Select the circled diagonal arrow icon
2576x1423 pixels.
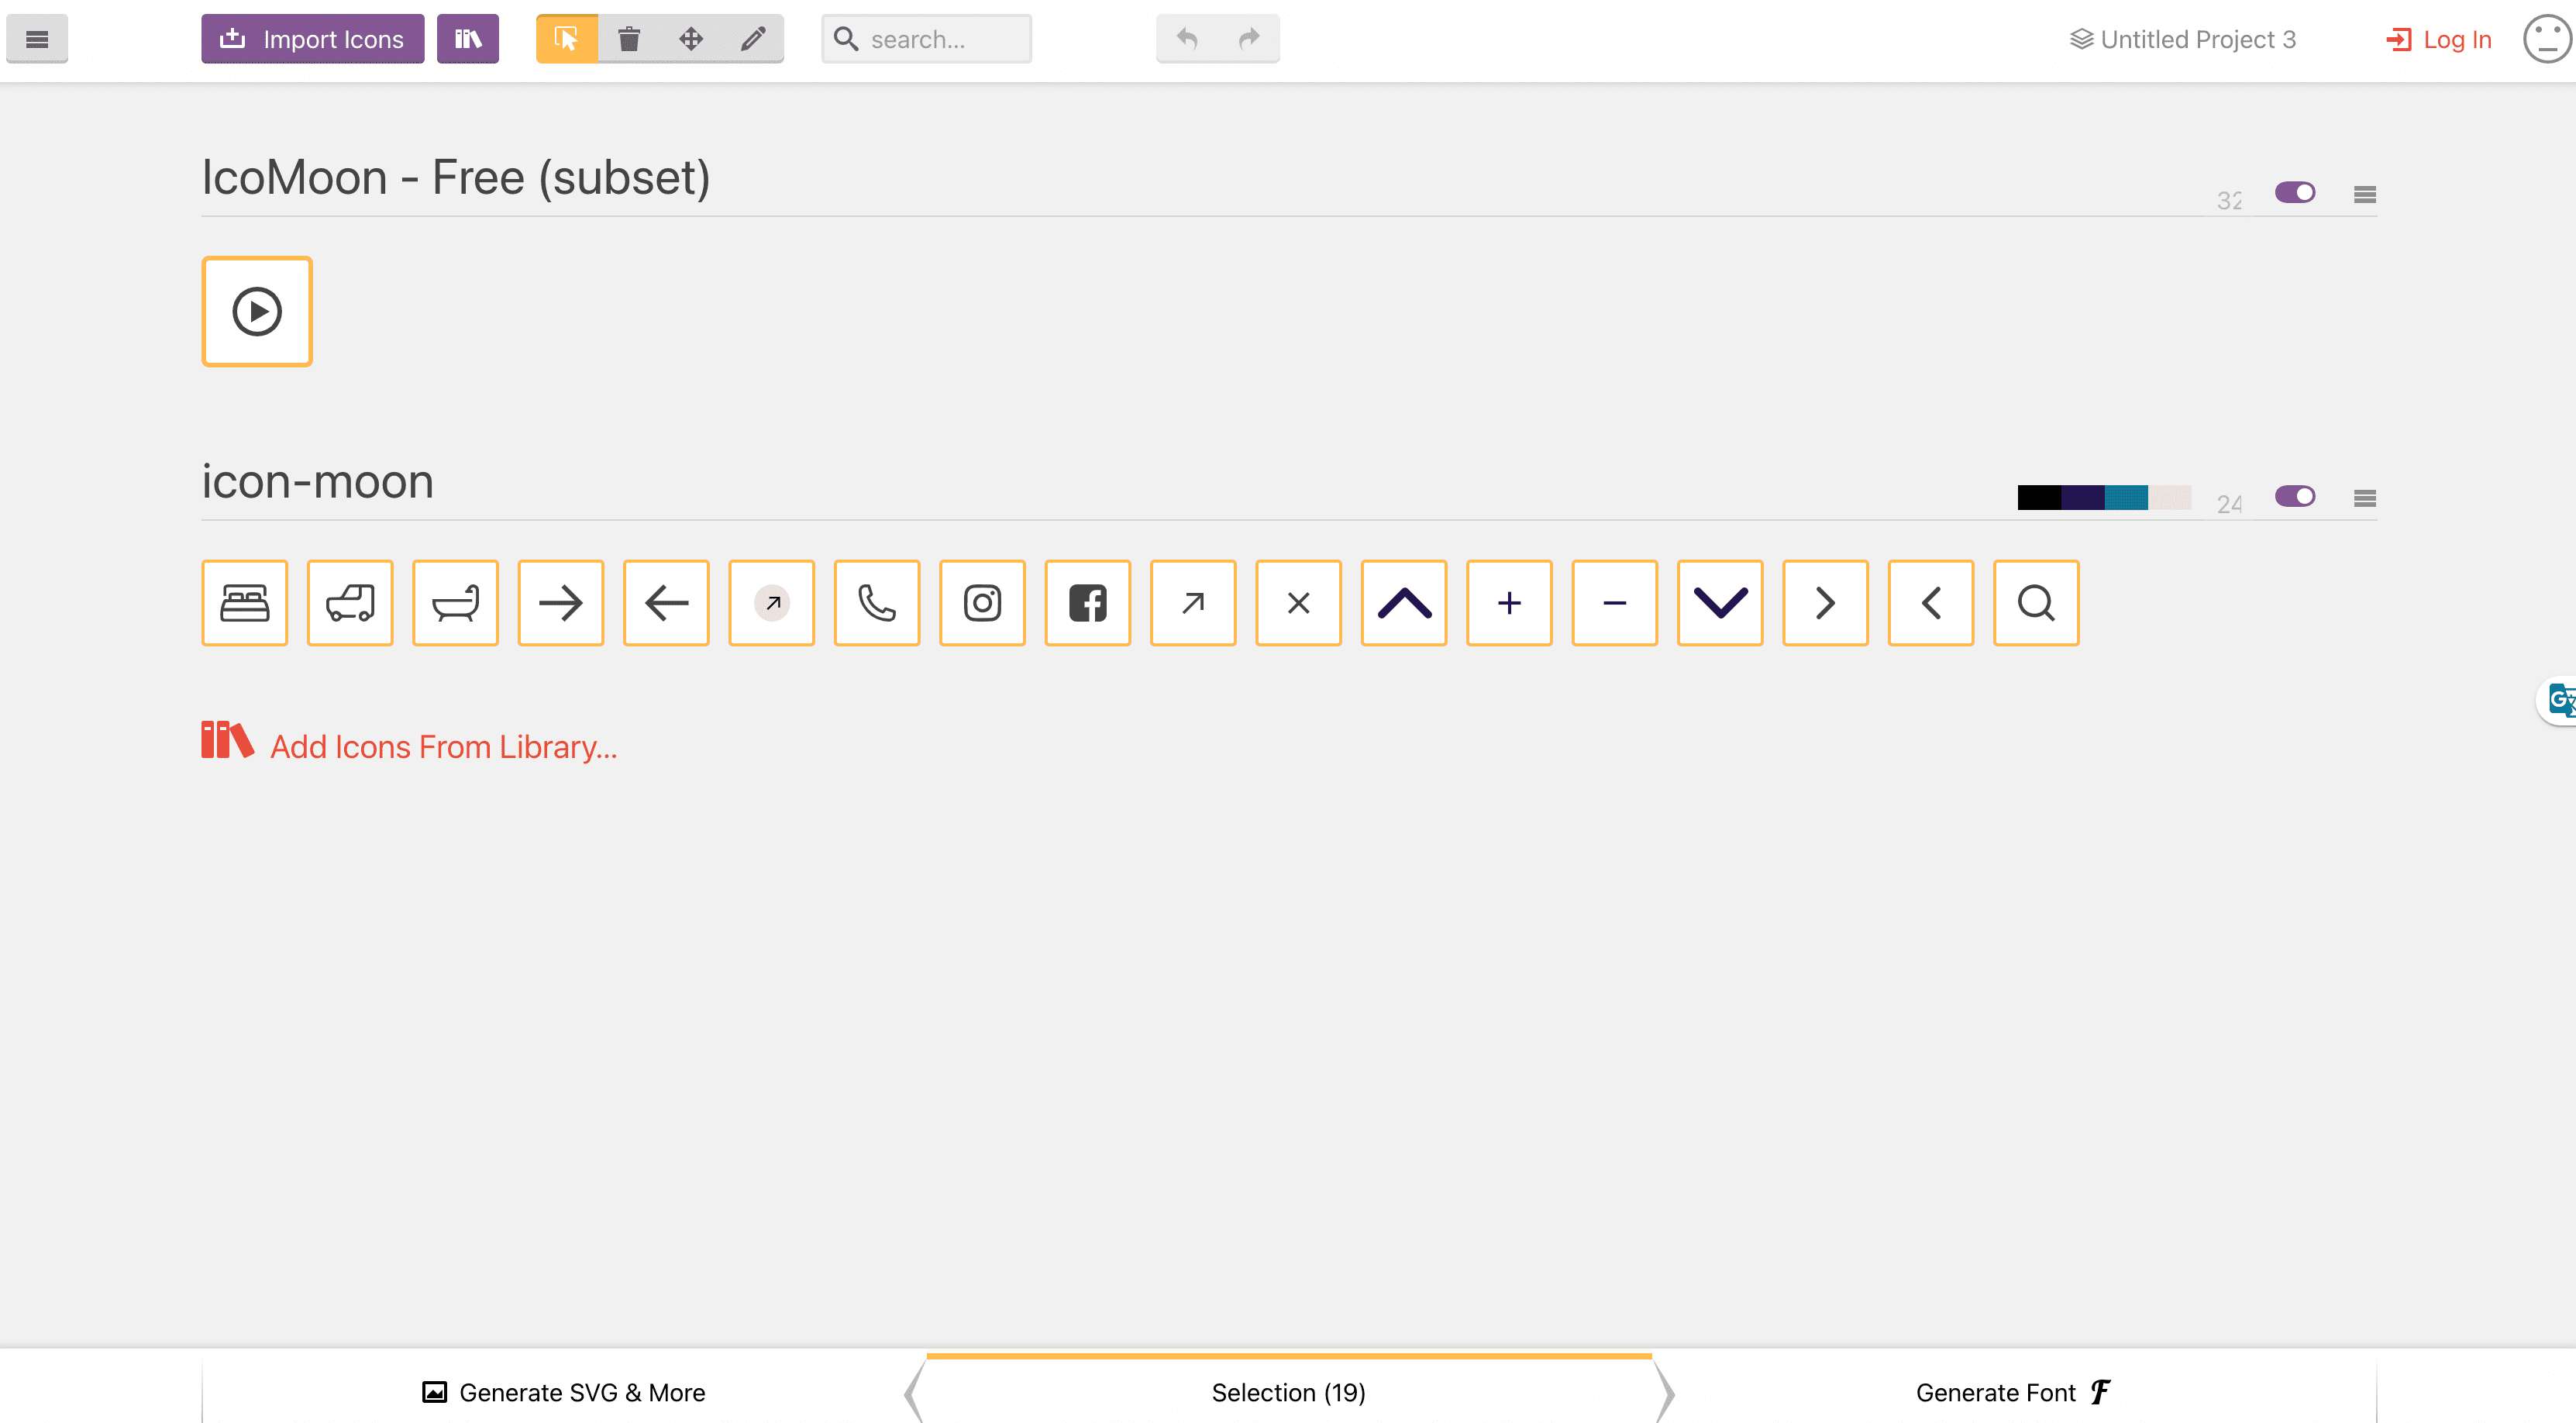(772, 603)
